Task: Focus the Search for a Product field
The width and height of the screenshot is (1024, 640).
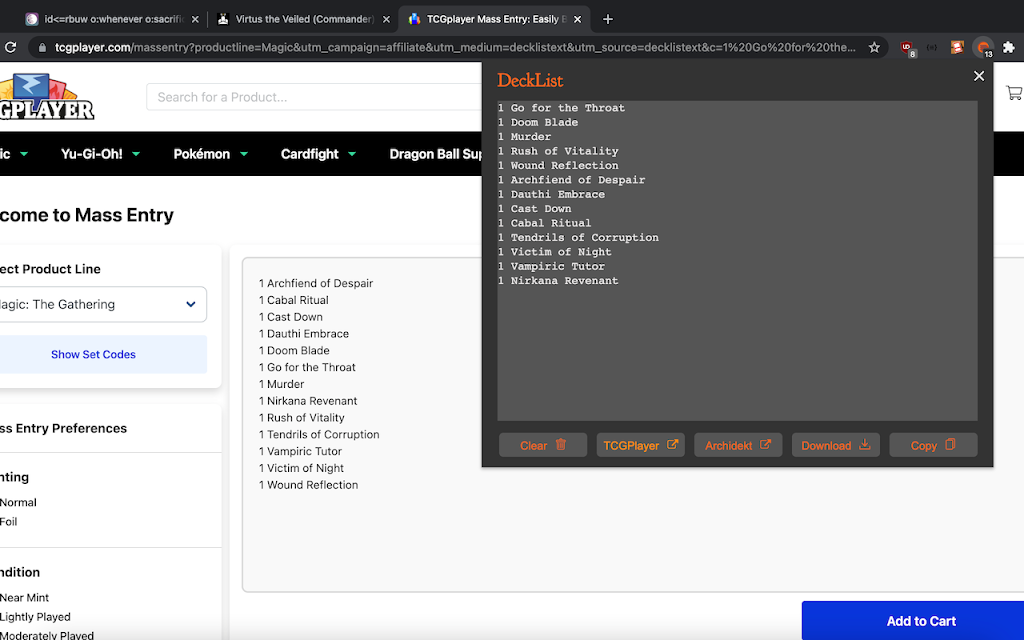Action: 313,97
